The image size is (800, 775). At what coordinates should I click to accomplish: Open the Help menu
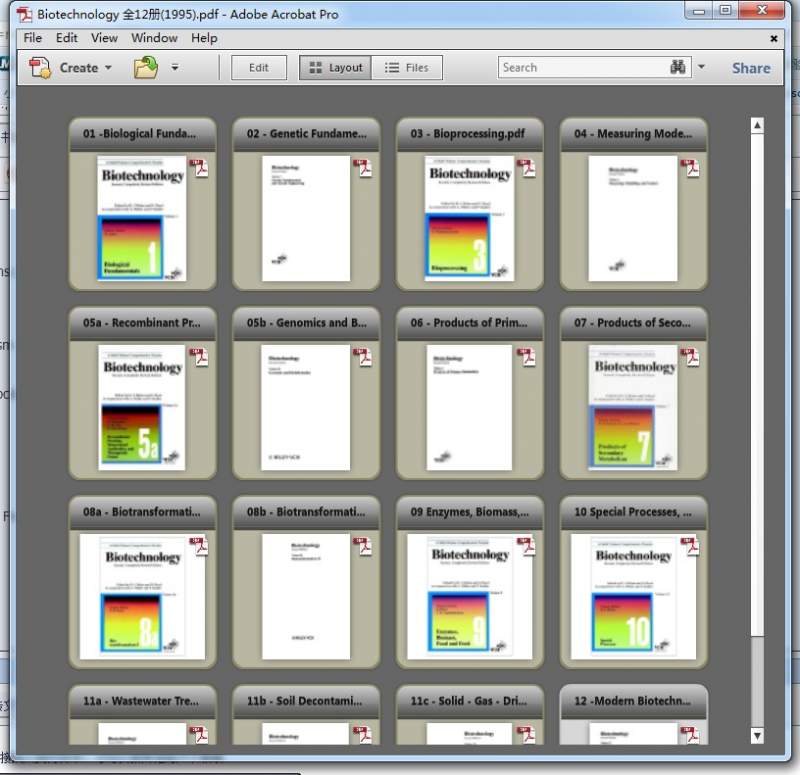coord(204,38)
